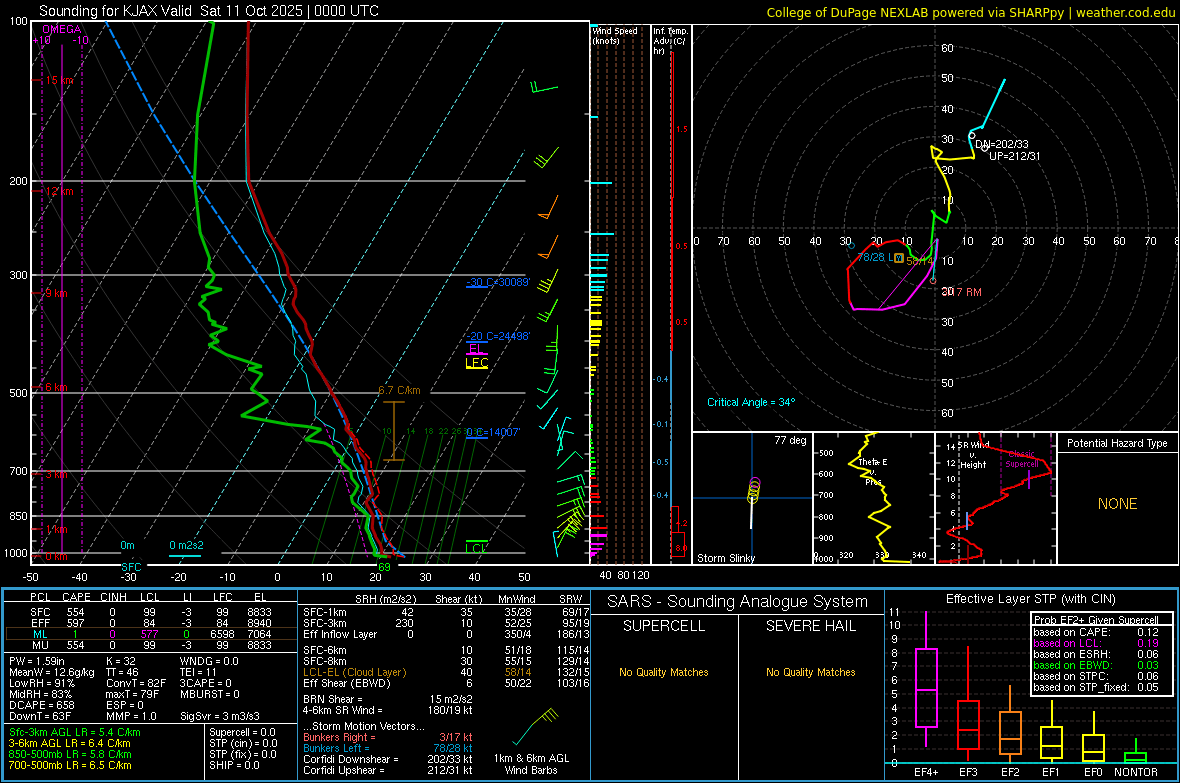1180x783 pixels.
Task: Click the 'LowRH = 91%' value
Action: pyautogui.click(x=42, y=684)
